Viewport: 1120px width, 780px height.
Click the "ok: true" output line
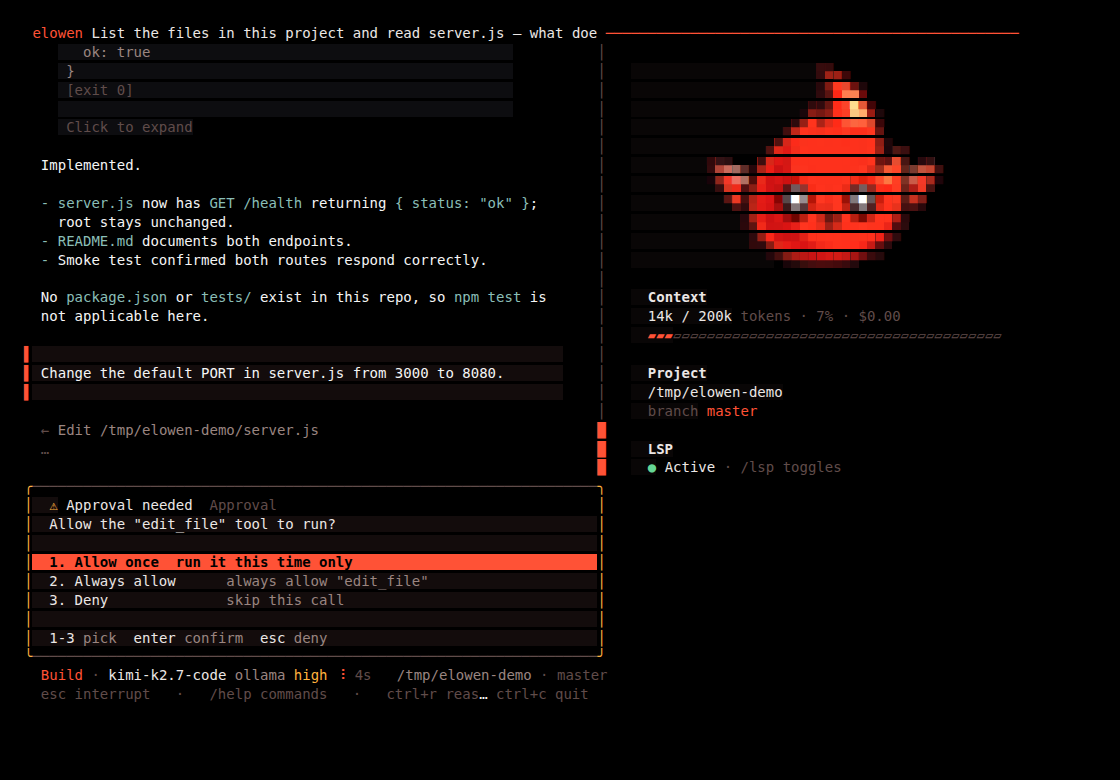tap(116, 52)
